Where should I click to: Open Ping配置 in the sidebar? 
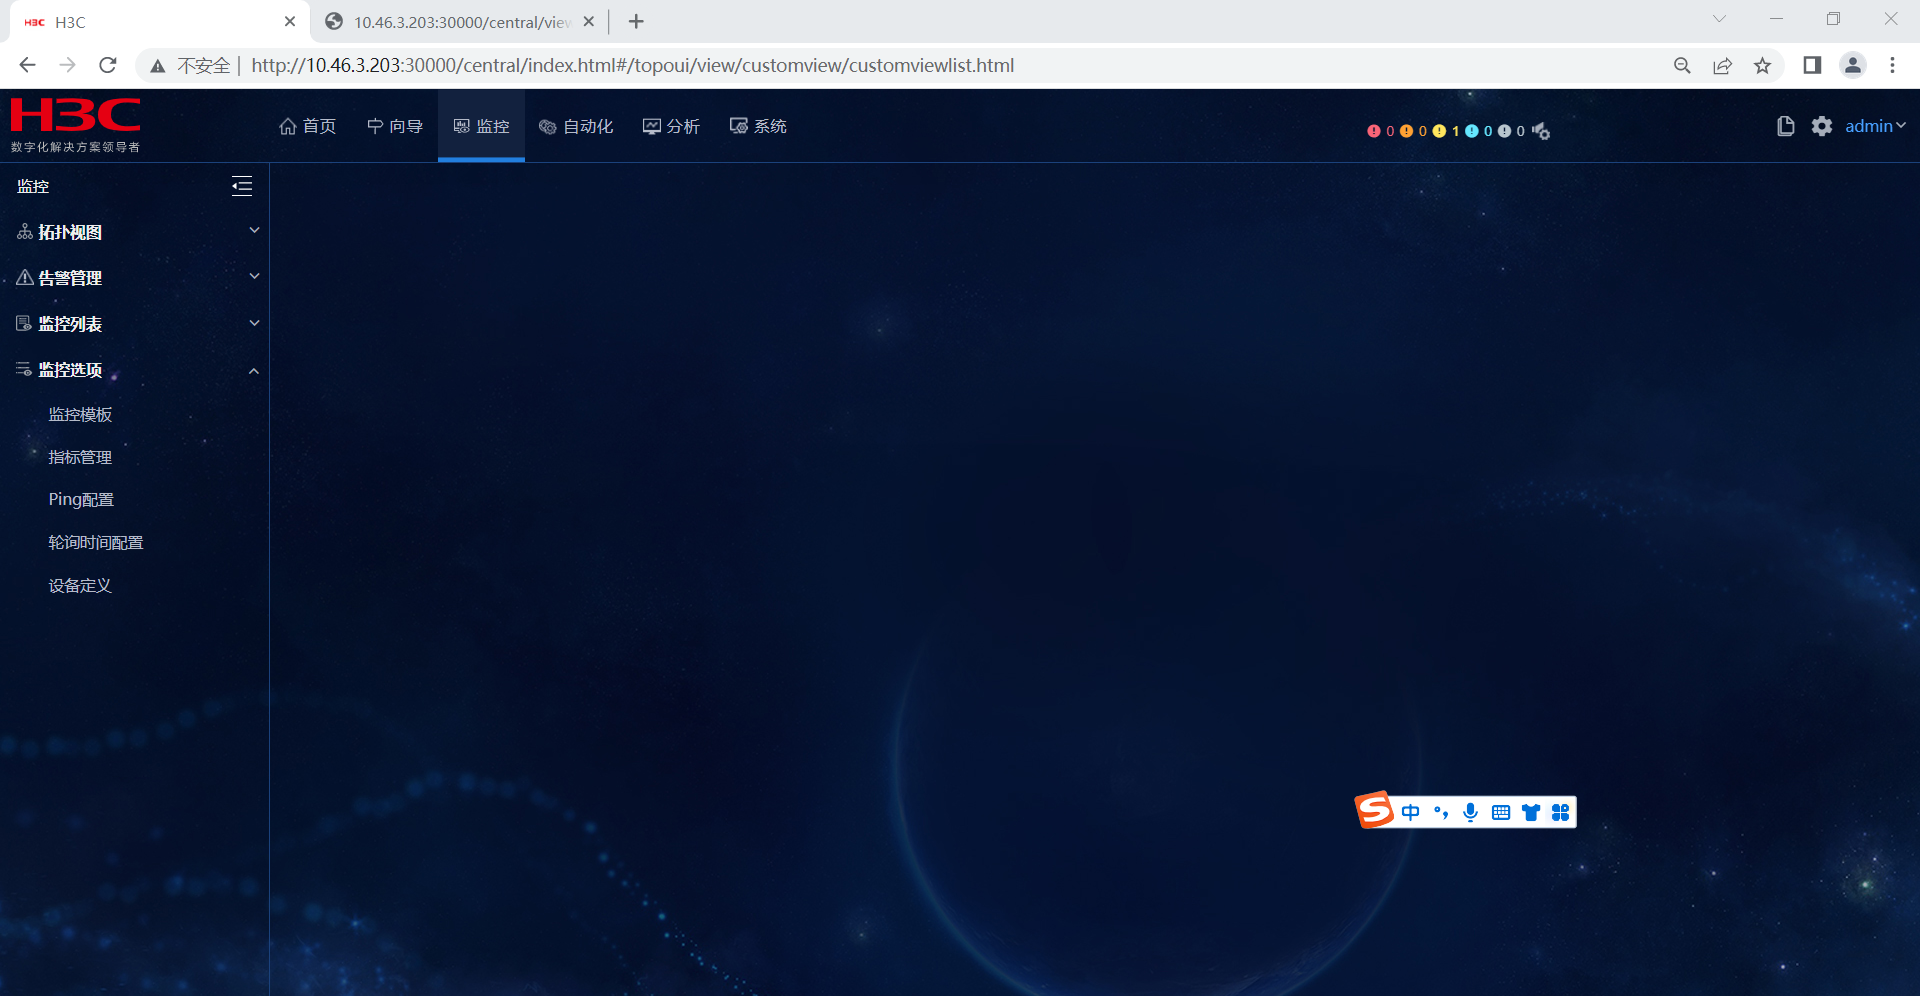tap(82, 500)
